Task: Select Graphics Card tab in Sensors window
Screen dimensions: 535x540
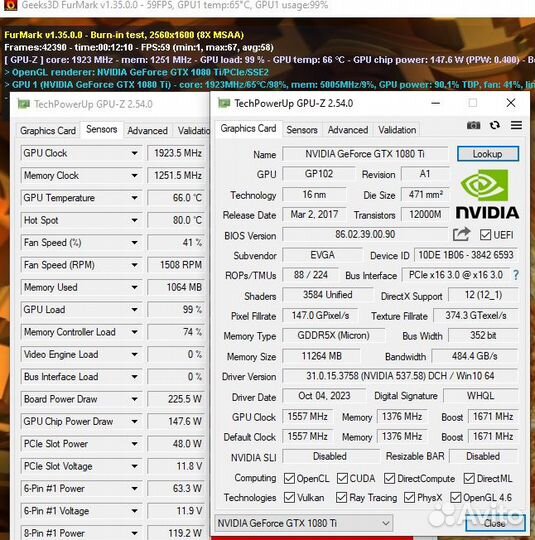Action: coord(48,131)
